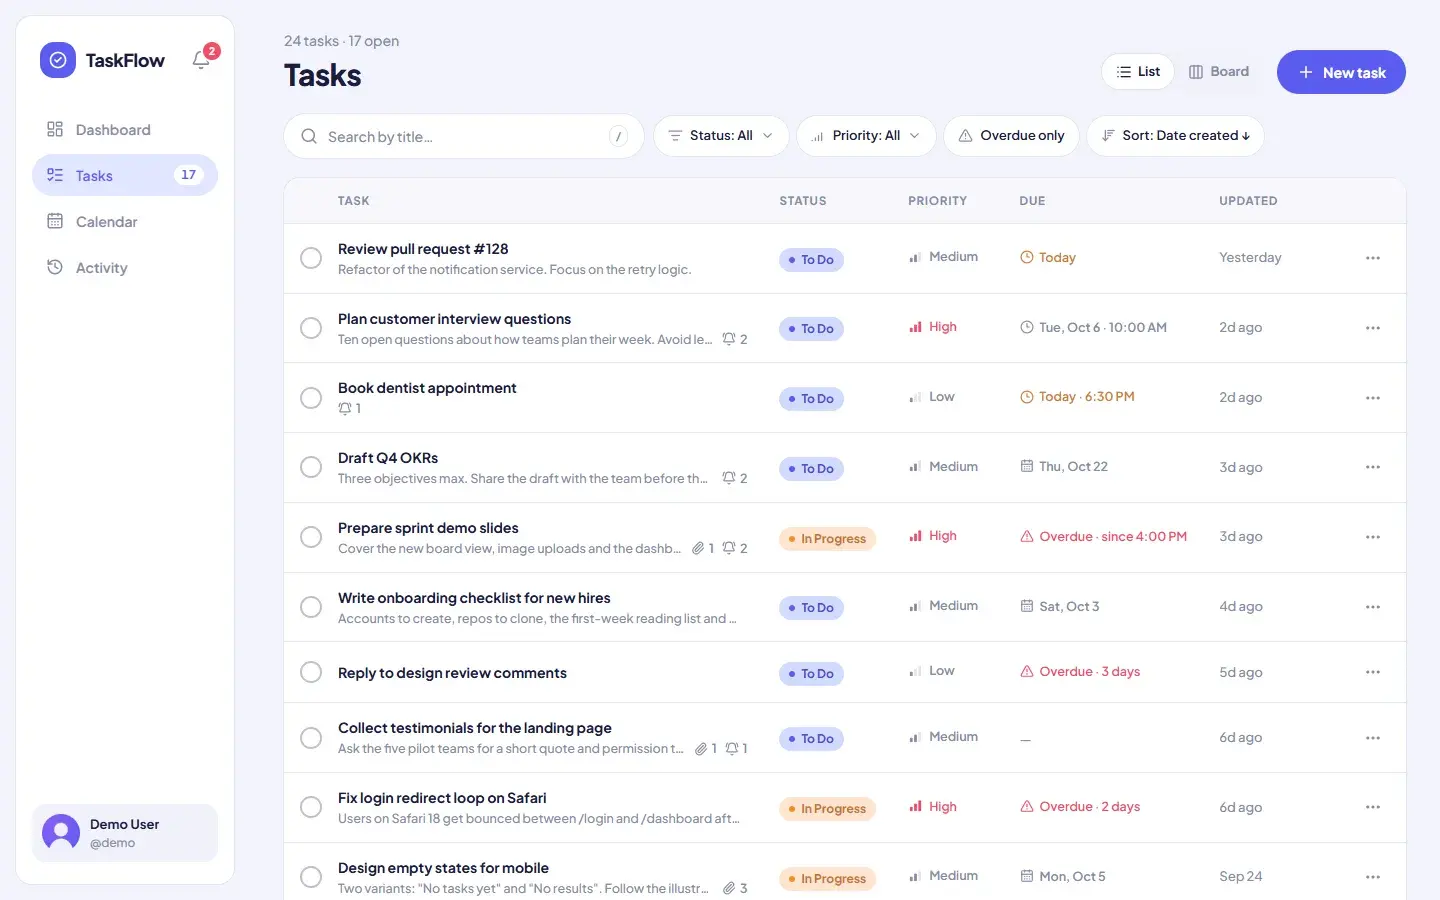Open the Sort: Date created dropdown
1440x900 pixels.
tap(1175, 136)
